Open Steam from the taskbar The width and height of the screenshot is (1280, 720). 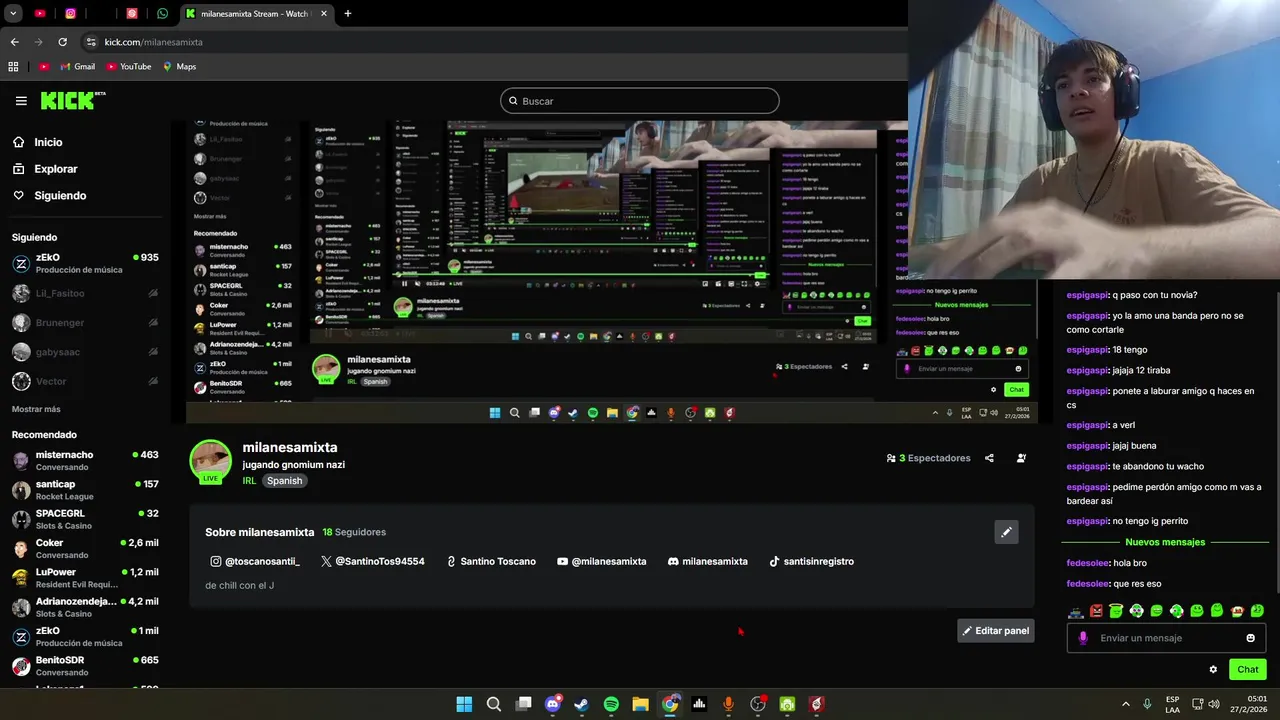(582, 704)
